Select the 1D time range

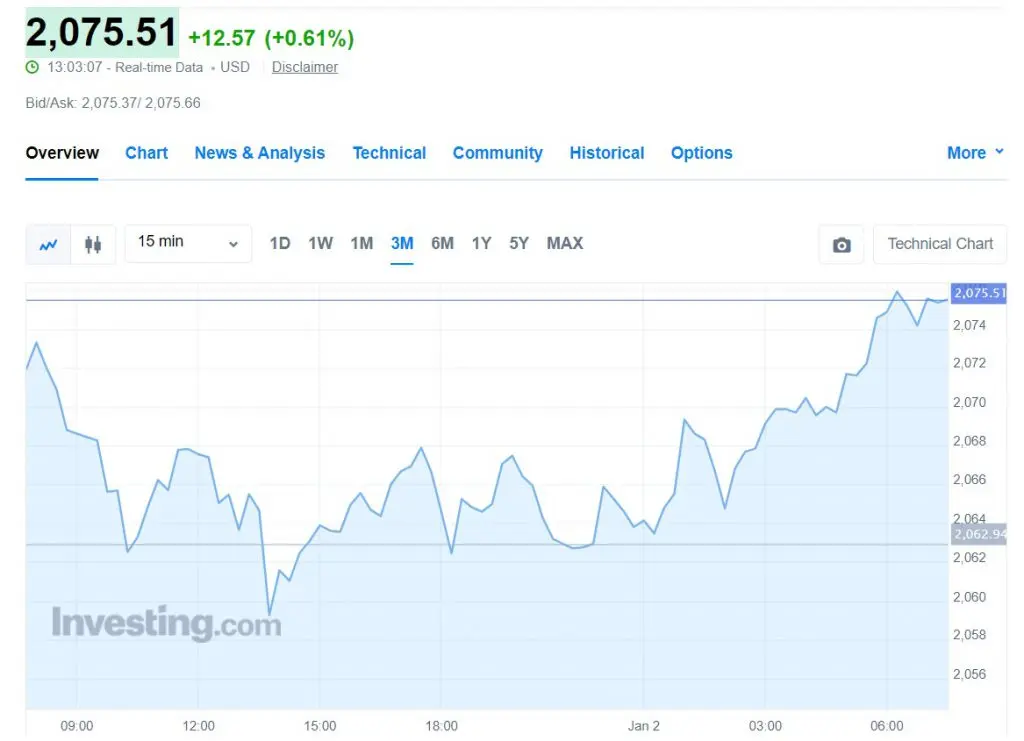280,244
